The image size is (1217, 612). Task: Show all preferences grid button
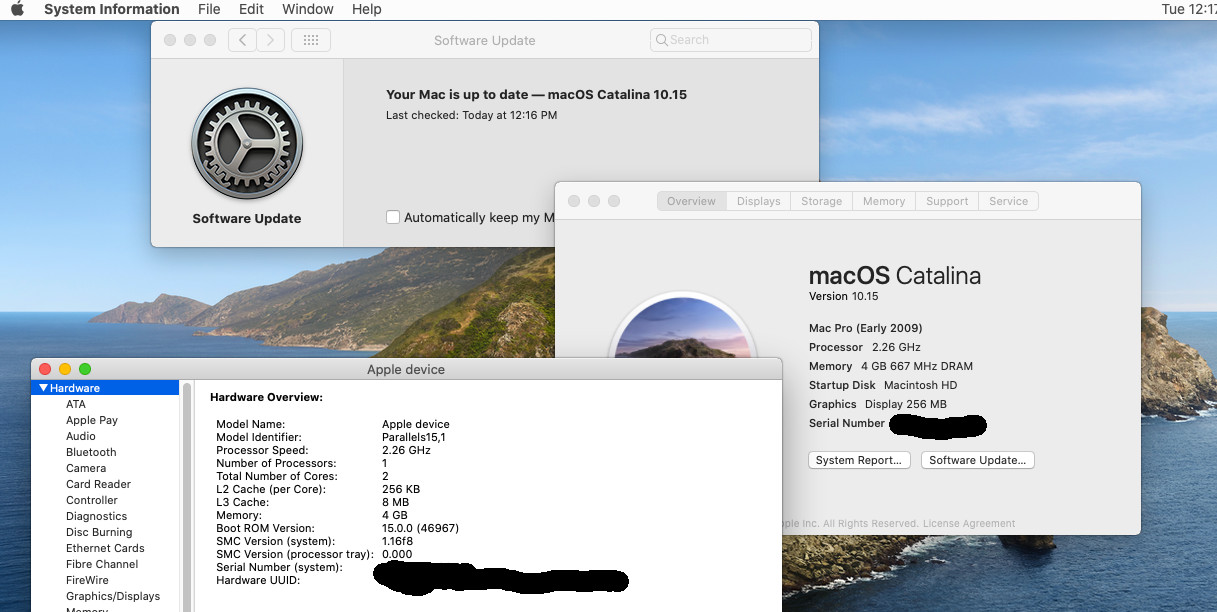(311, 40)
